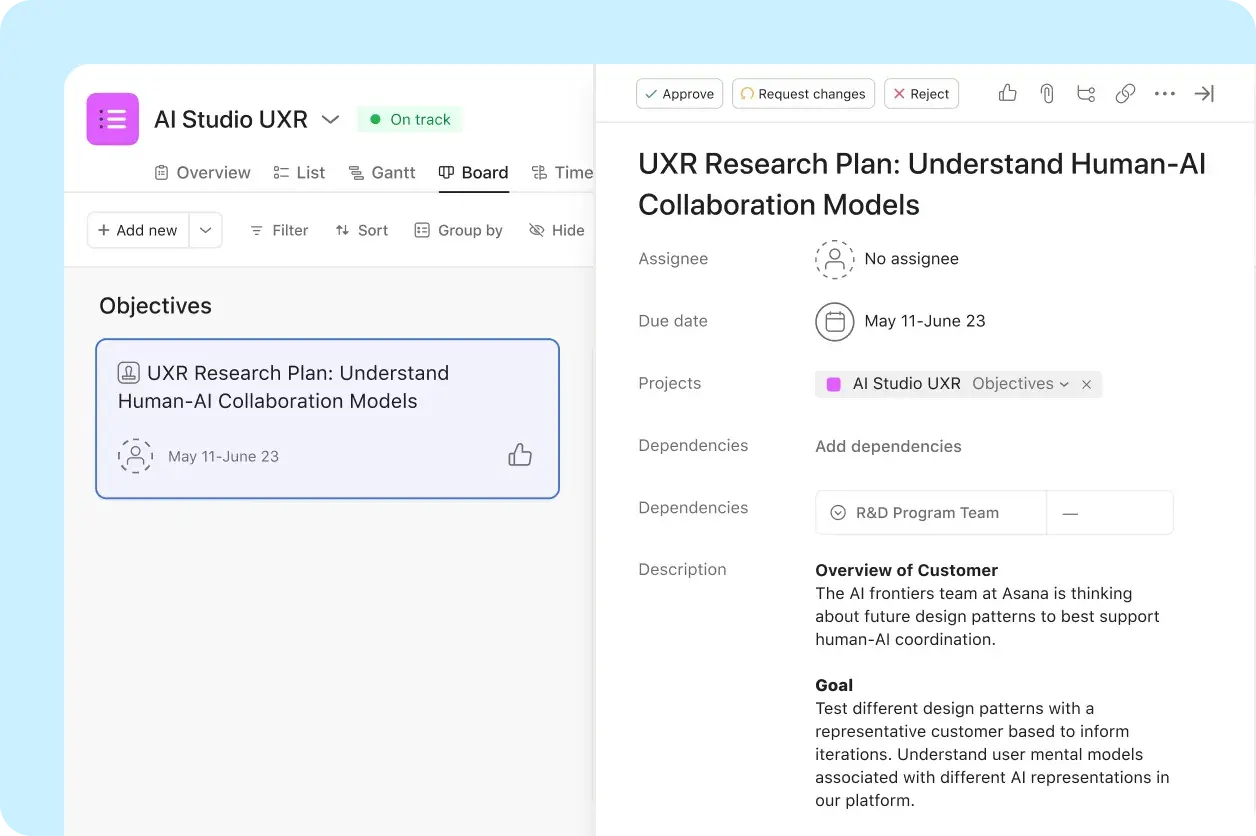Click the Objectives column heading
Screen dimensions: 1256x836
pos(155,306)
